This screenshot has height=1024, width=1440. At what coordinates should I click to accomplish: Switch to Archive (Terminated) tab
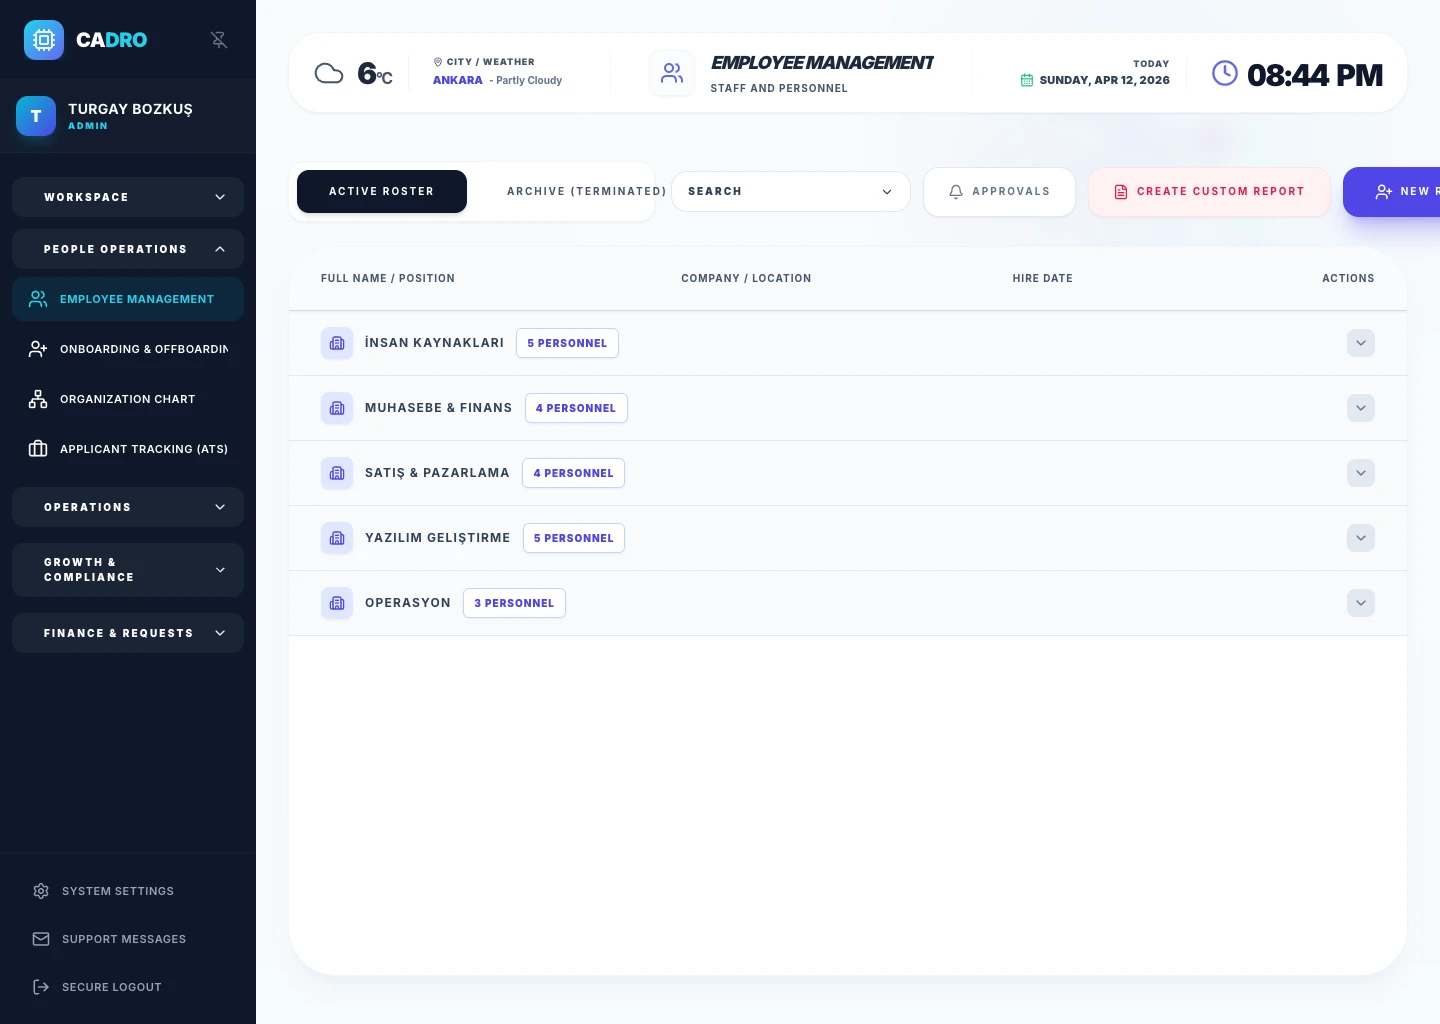point(586,191)
